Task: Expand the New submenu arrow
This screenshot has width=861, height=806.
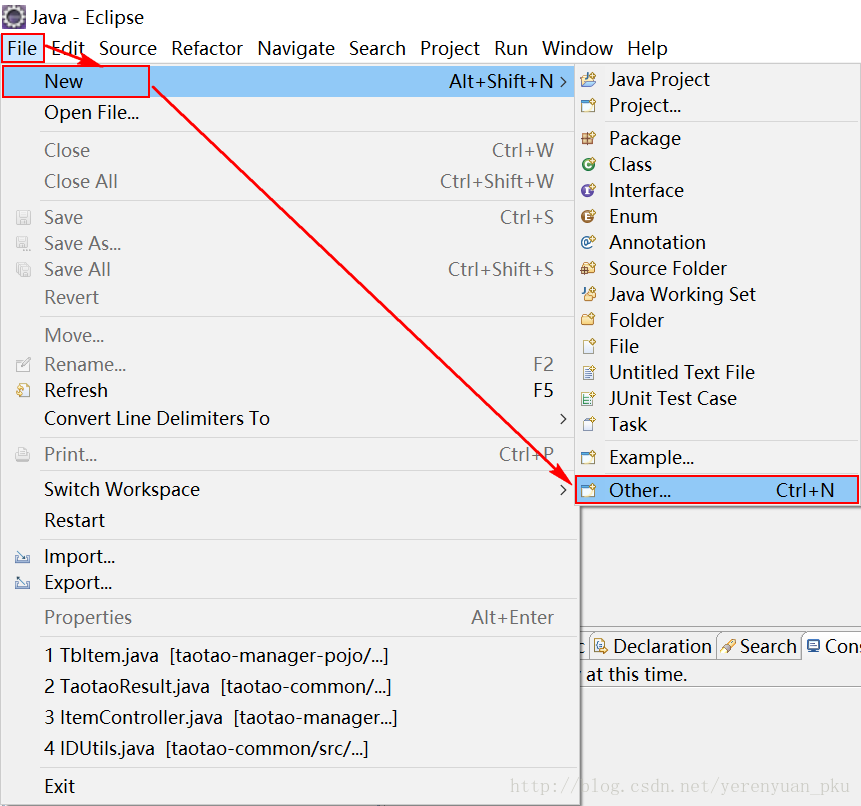Action: point(563,81)
